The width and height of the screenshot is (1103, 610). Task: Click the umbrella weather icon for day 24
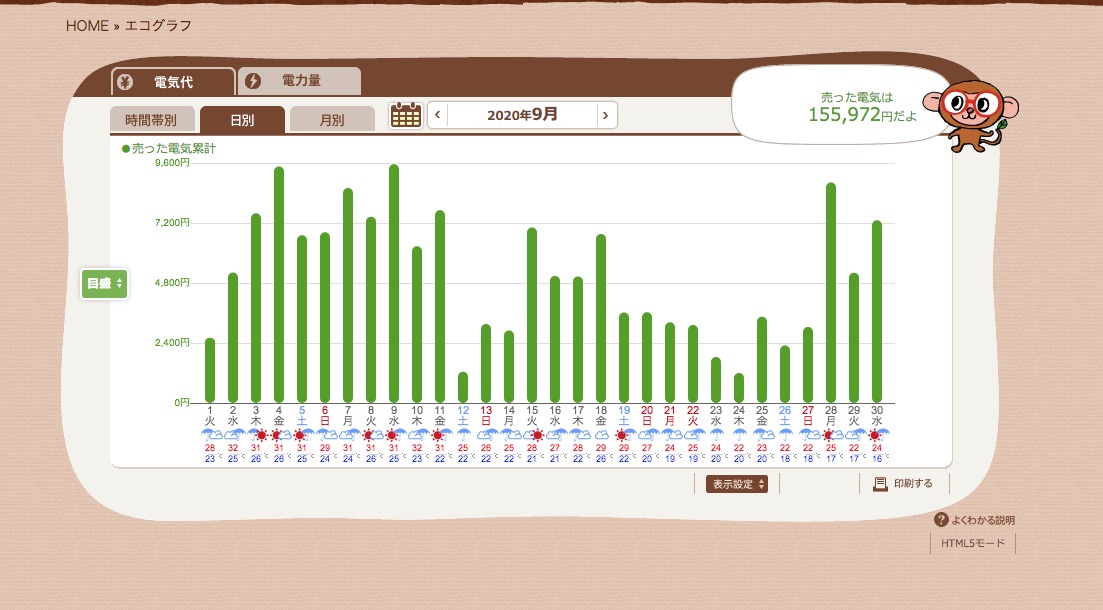[x=739, y=435]
